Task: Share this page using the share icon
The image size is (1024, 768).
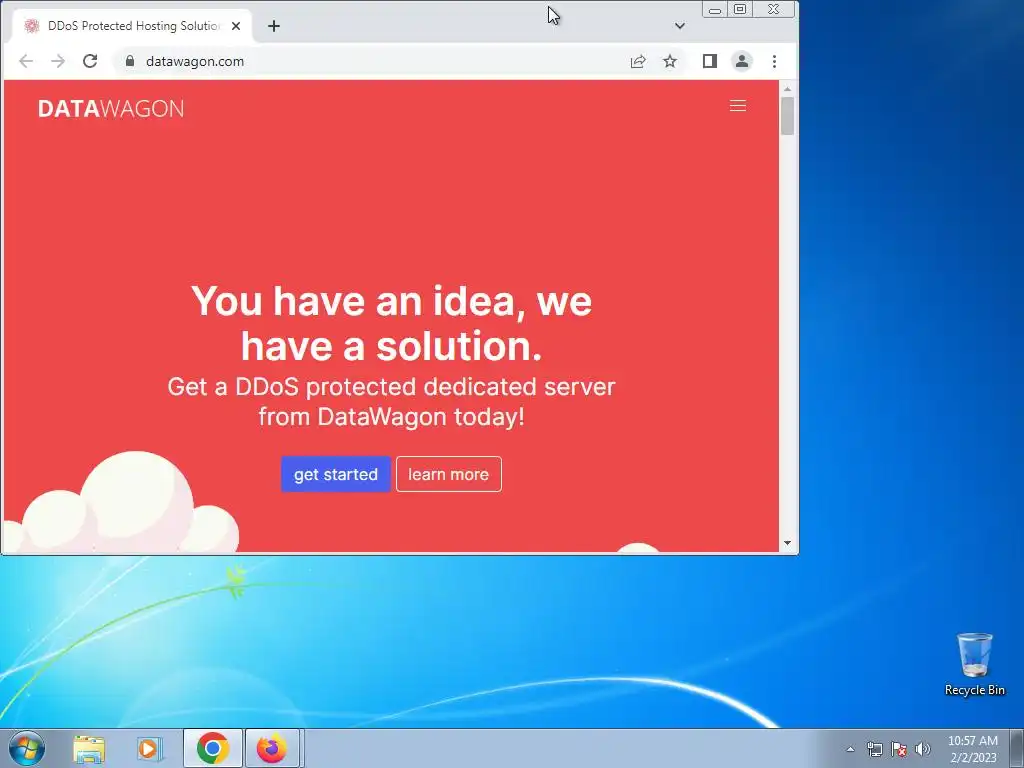Action: [638, 61]
